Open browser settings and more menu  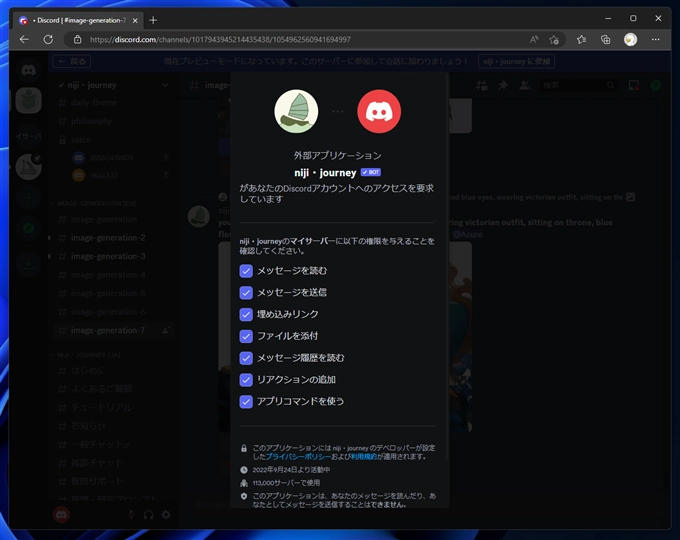655,39
